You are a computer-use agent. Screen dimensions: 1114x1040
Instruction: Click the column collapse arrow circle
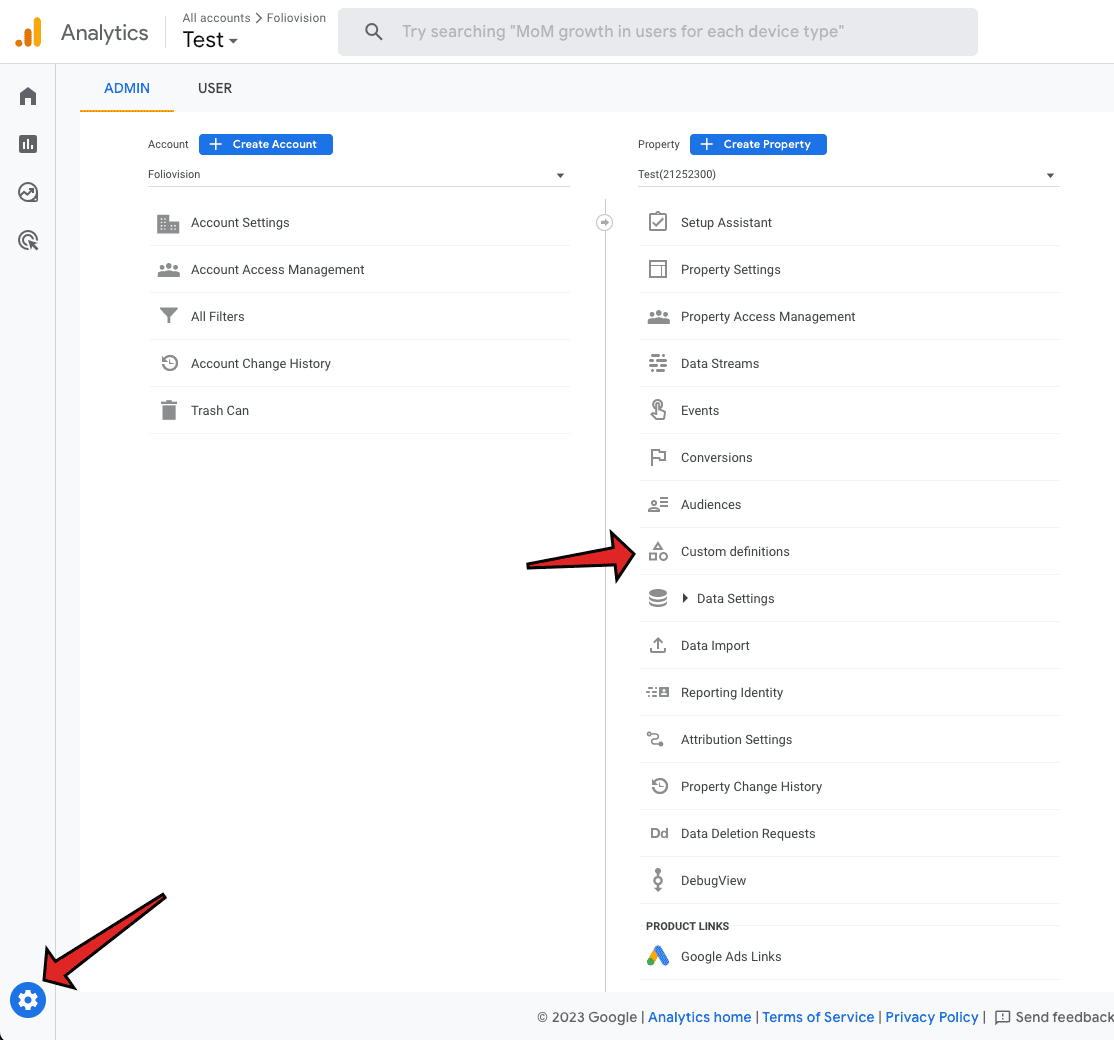pos(604,222)
